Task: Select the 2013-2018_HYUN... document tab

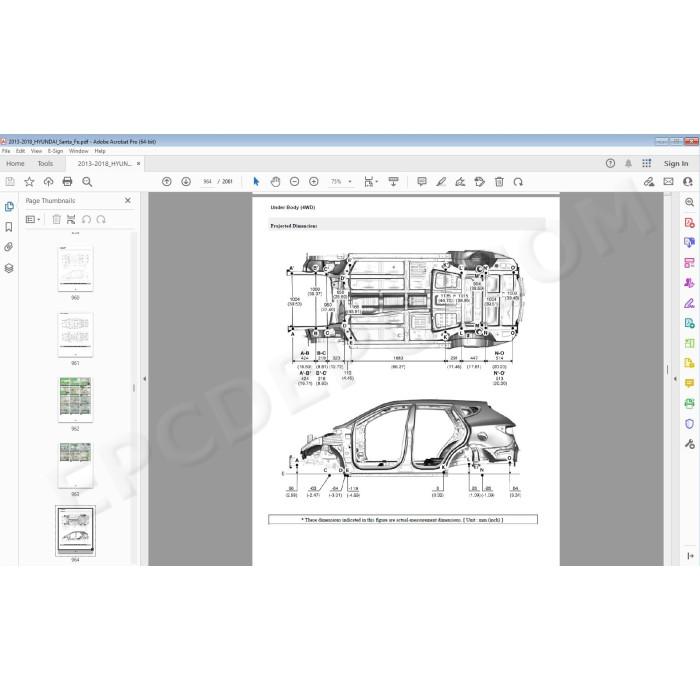Action: pyautogui.click(x=104, y=164)
